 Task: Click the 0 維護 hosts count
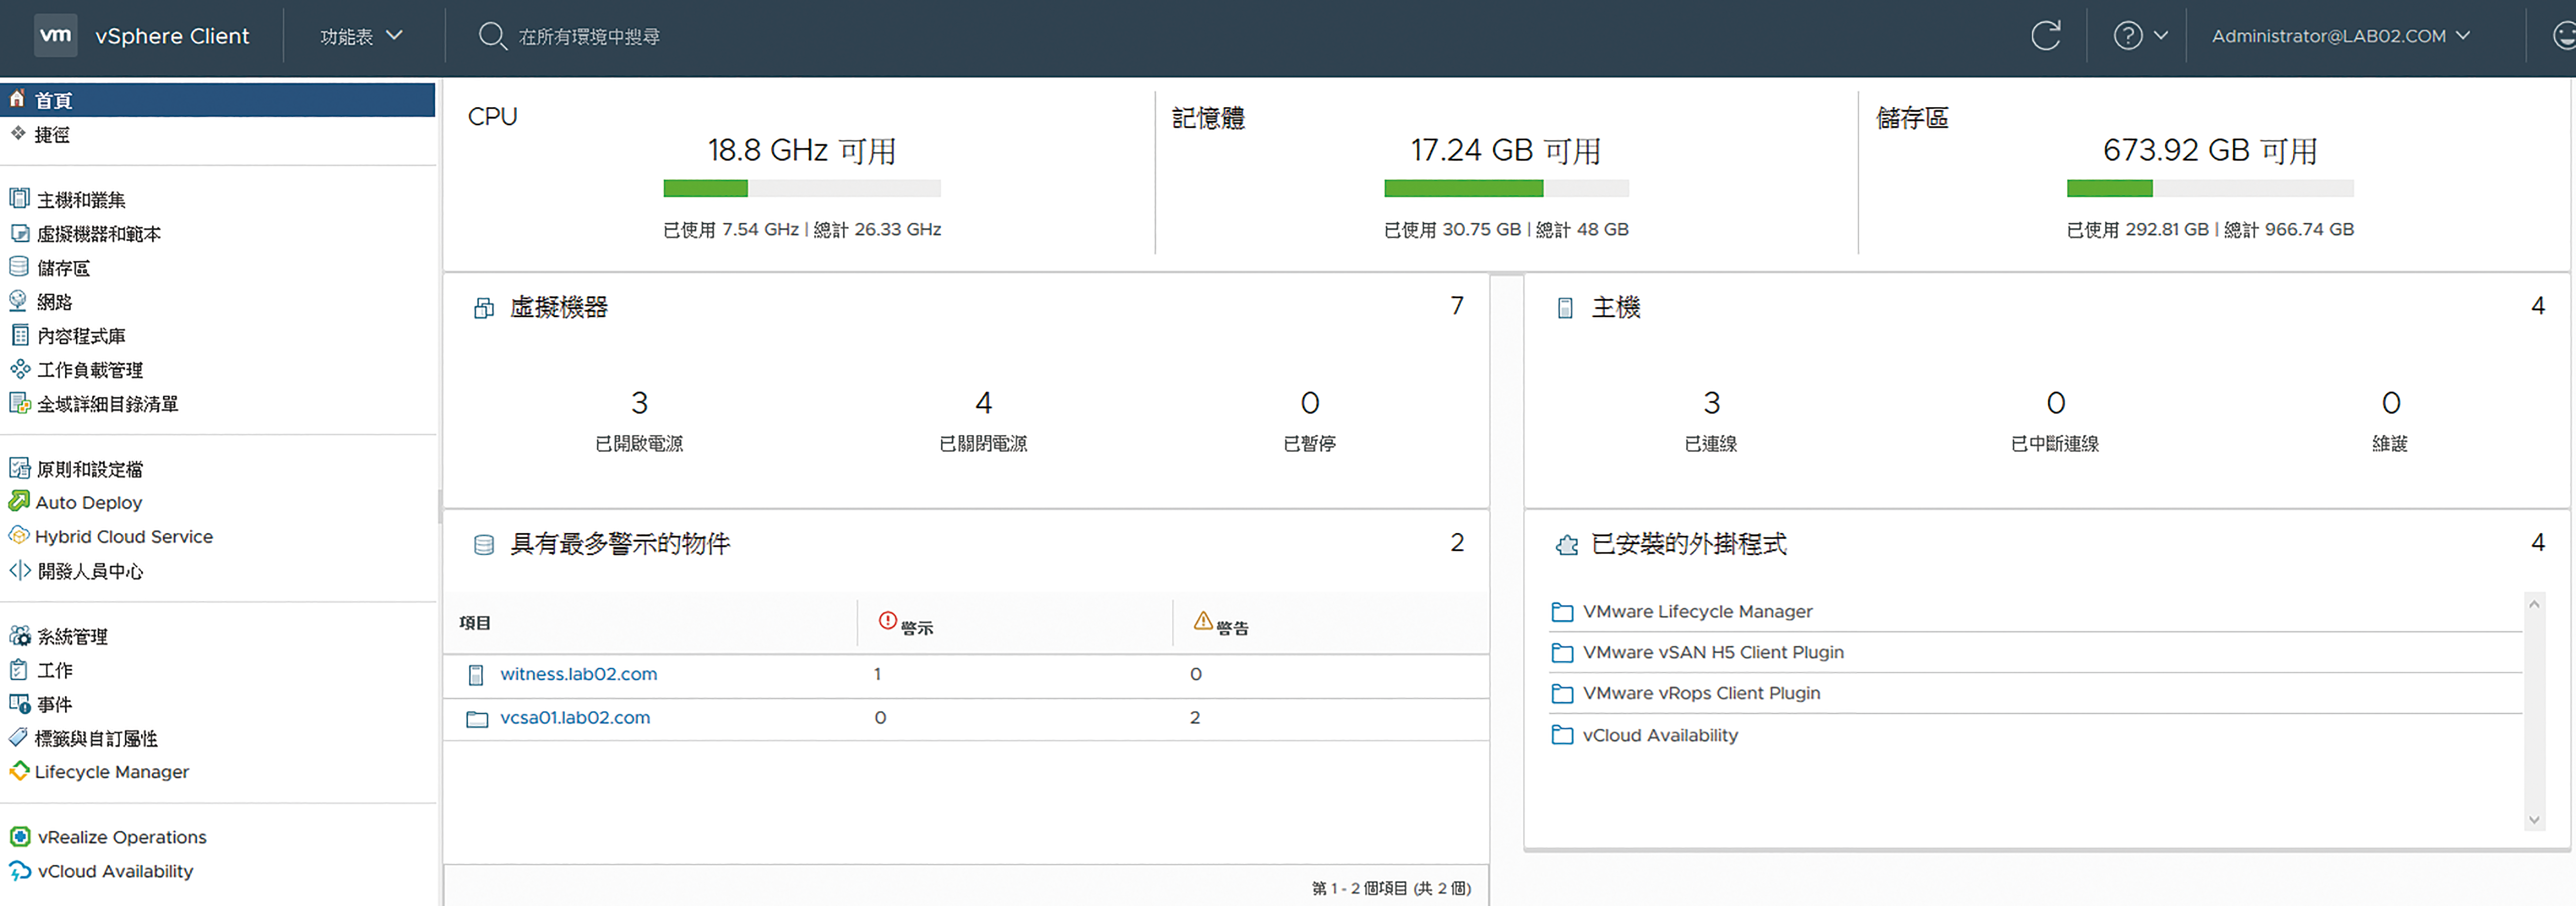tap(2390, 403)
